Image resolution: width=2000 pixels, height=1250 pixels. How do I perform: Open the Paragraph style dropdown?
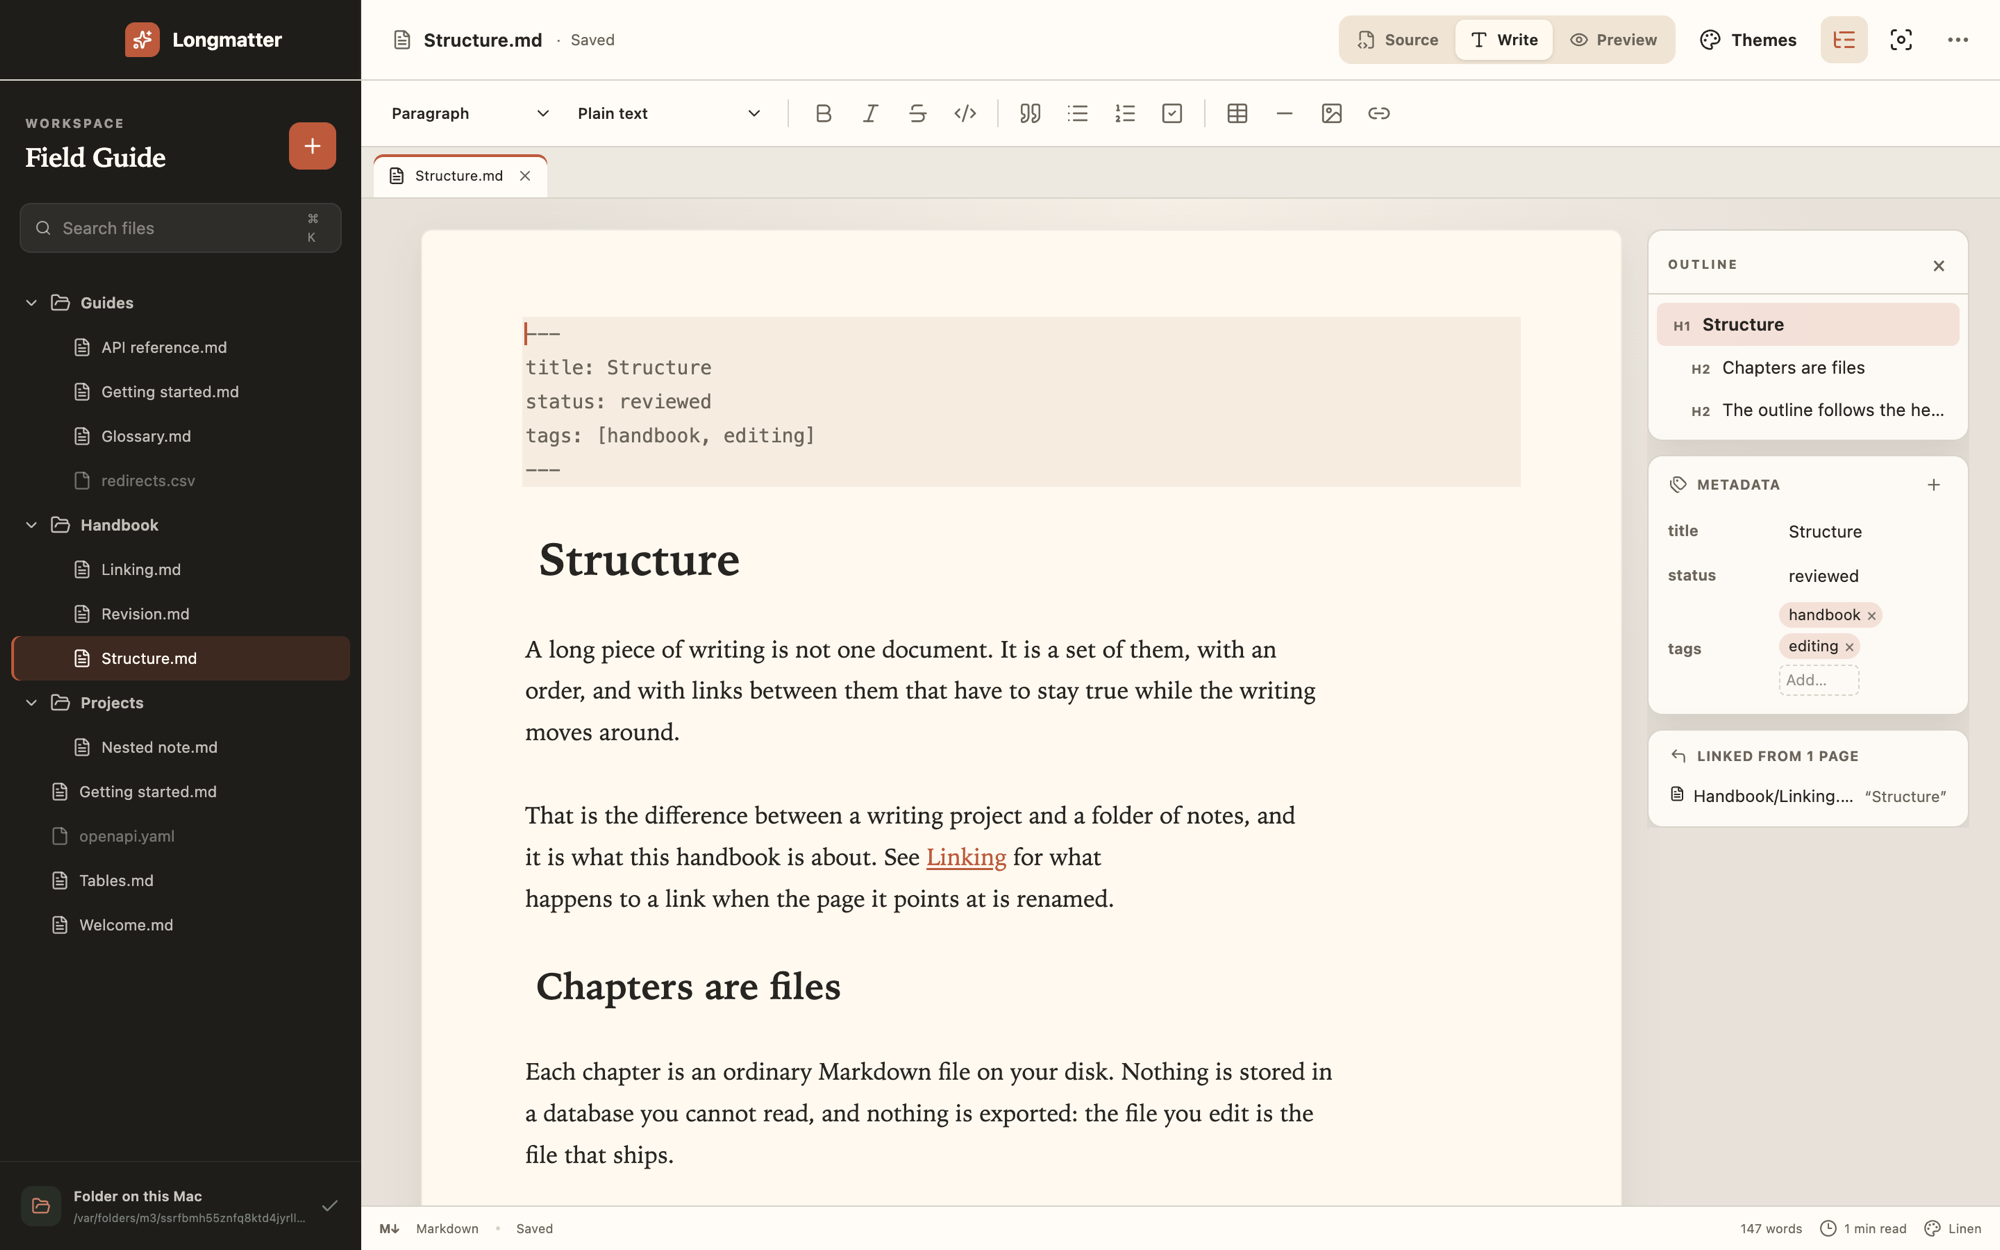click(470, 113)
